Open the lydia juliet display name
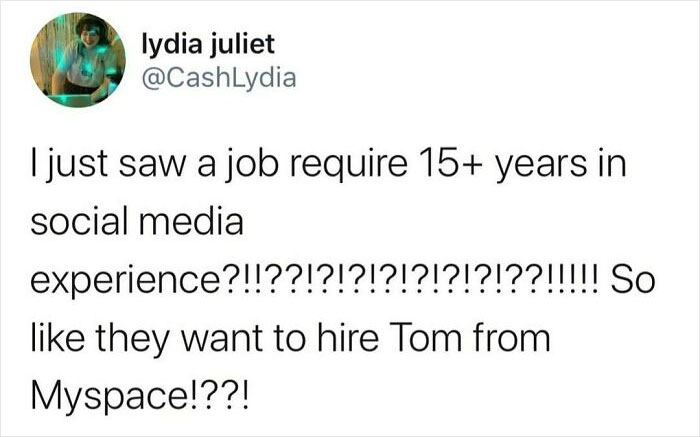This screenshot has height=437, width=700. [x=209, y=45]
